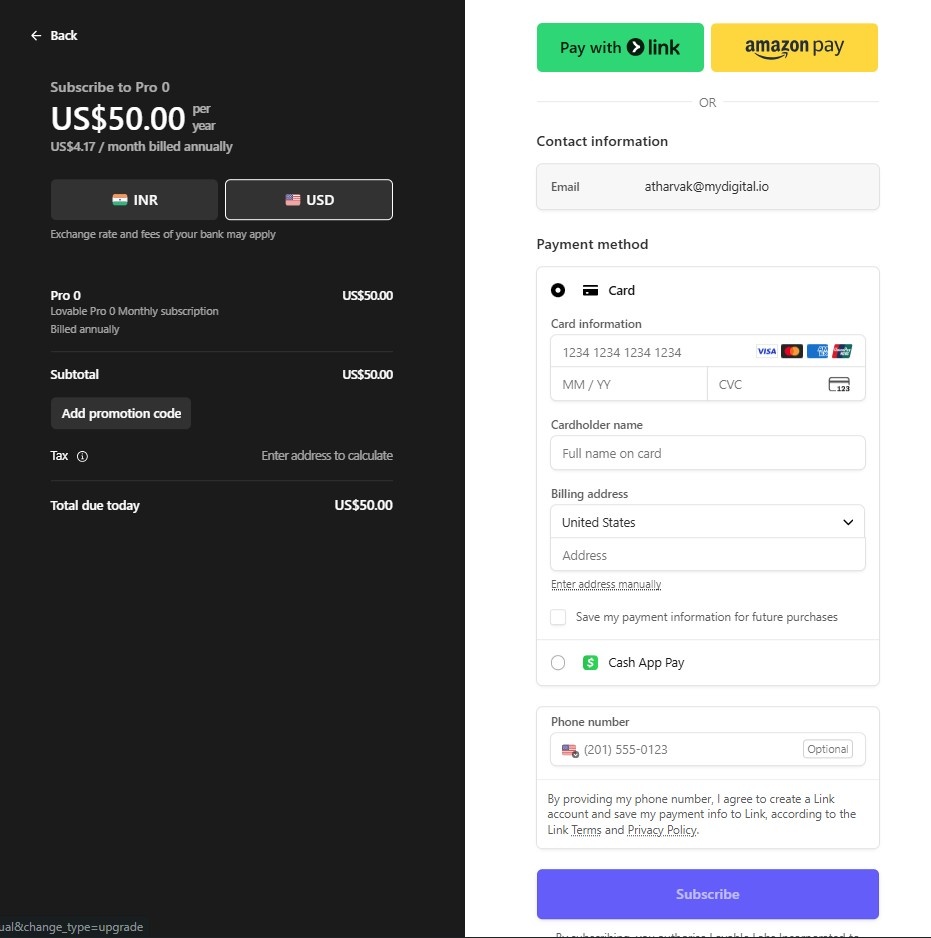This screenshot has height=938, width=931.
Task: Click the credit card icon beside Card
Action: coord(591,291)
